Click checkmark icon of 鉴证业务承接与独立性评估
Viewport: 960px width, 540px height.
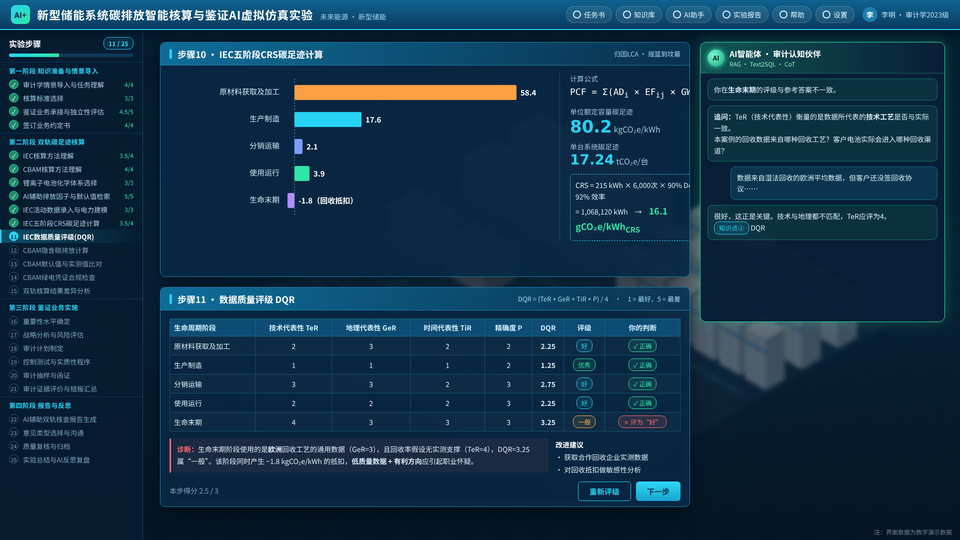tap(13, 111)
